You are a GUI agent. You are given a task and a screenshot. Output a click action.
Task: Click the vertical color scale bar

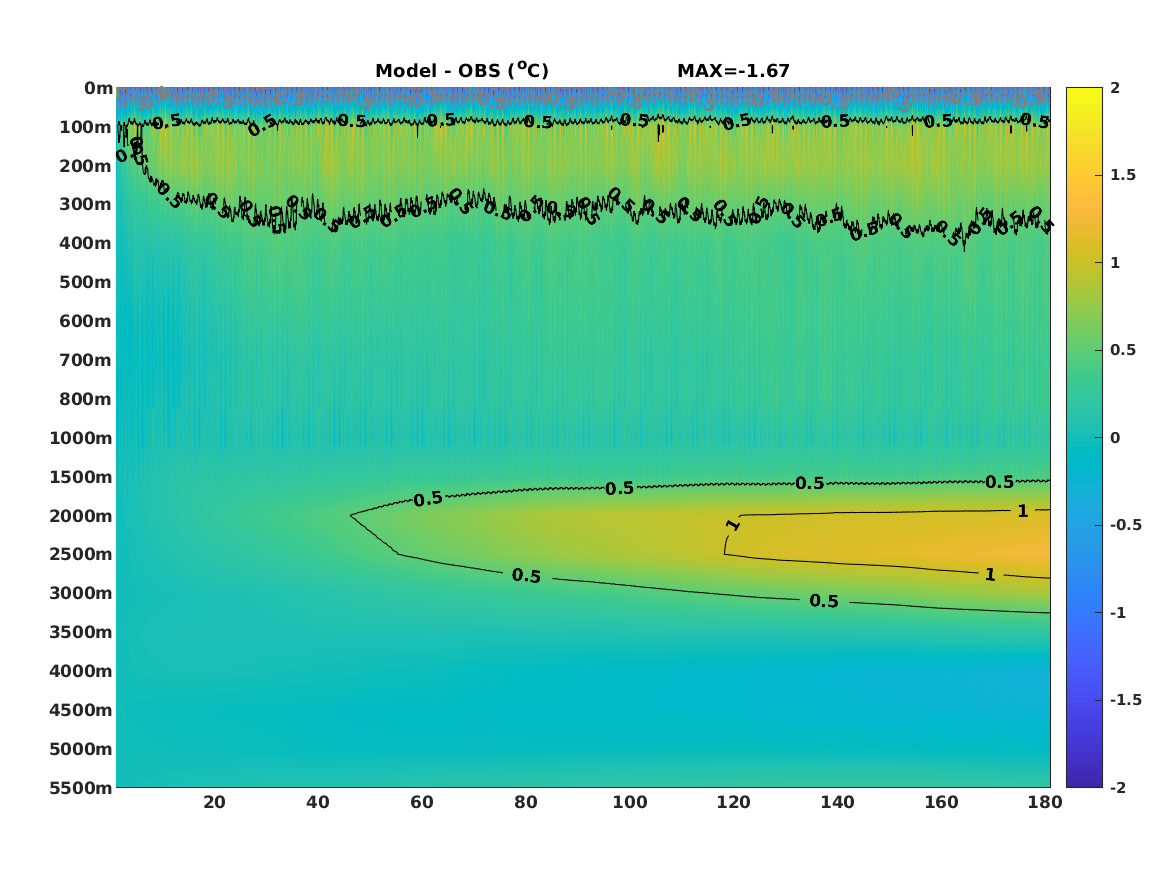pyautogui.click(x=1084, y=438)
